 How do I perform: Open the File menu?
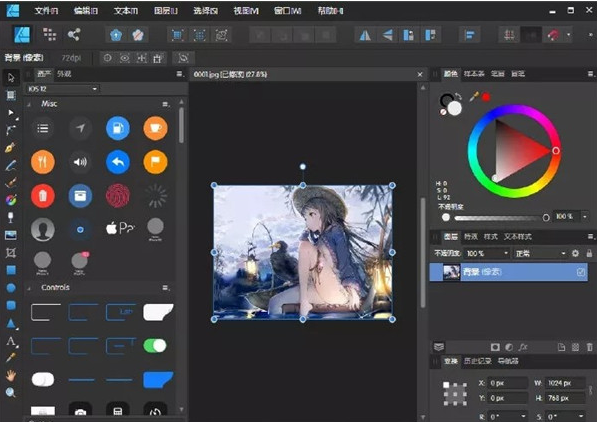pos(46,11)
